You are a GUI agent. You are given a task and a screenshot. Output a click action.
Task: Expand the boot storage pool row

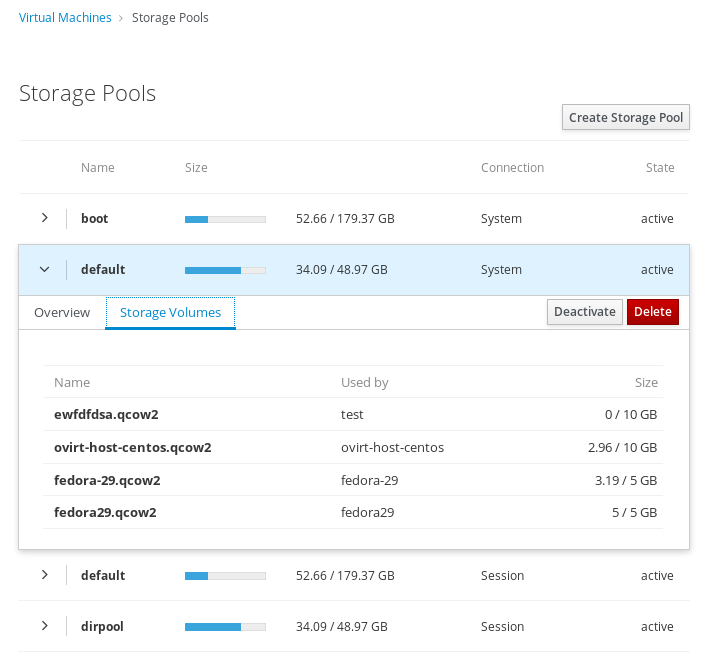coord(44,218)
